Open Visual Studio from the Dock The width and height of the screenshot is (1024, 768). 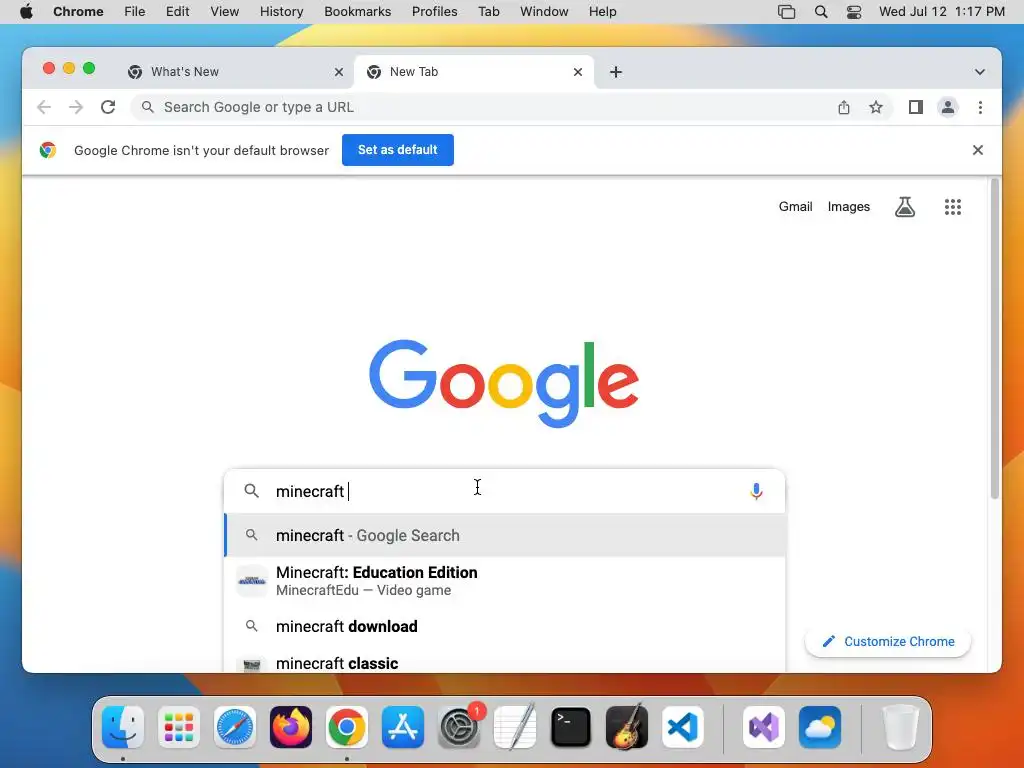click(x=763, y=727)
